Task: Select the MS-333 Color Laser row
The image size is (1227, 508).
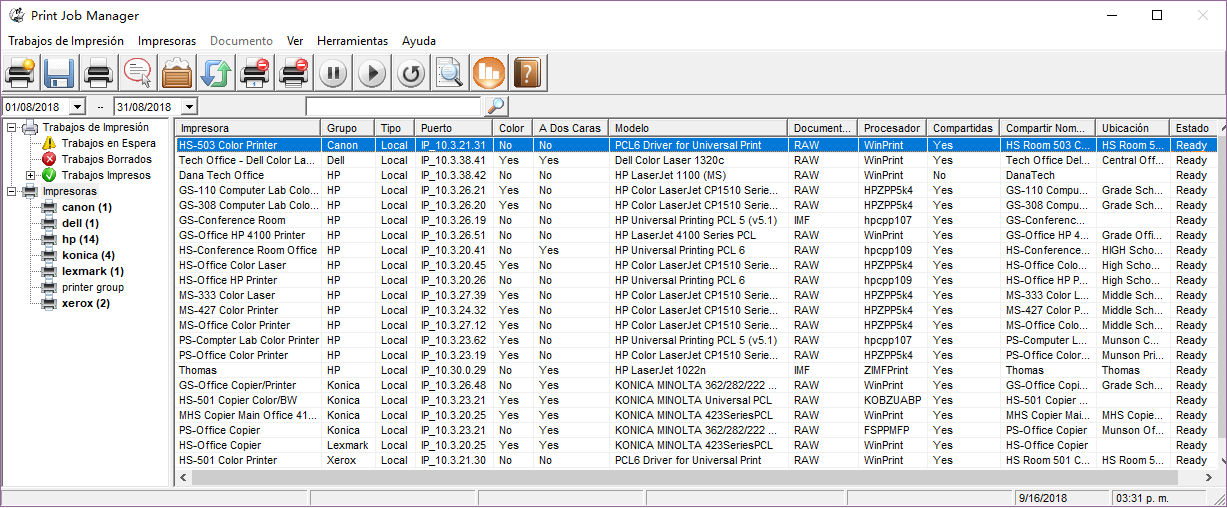Action: tap(697, 295)
